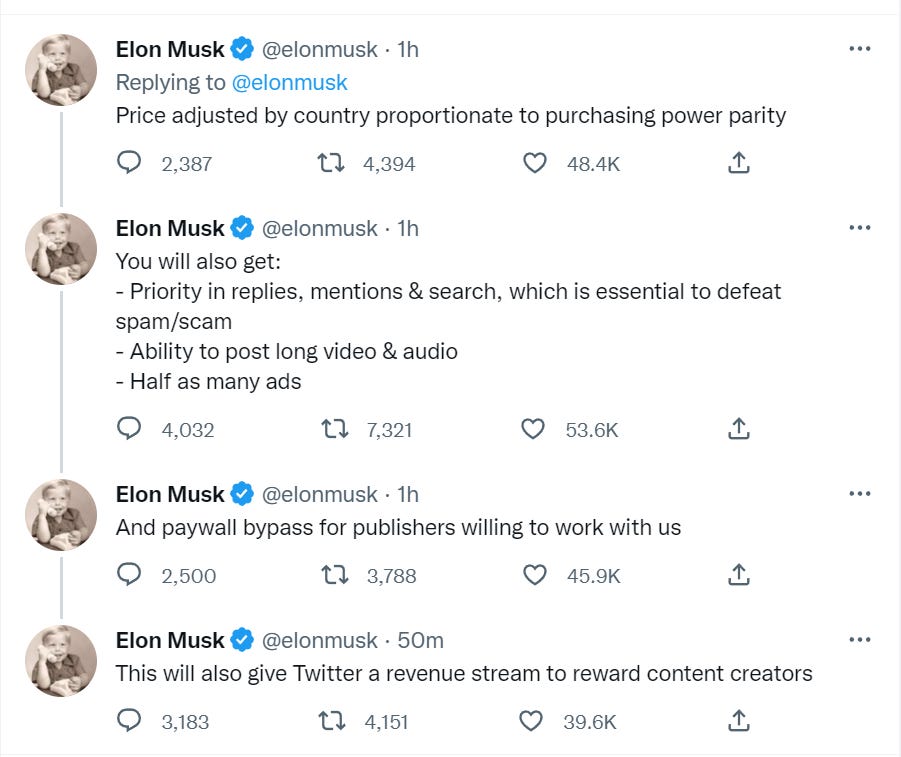Reply to the purchasing power parity tweet
901x757 pixels.
(130, 163)
